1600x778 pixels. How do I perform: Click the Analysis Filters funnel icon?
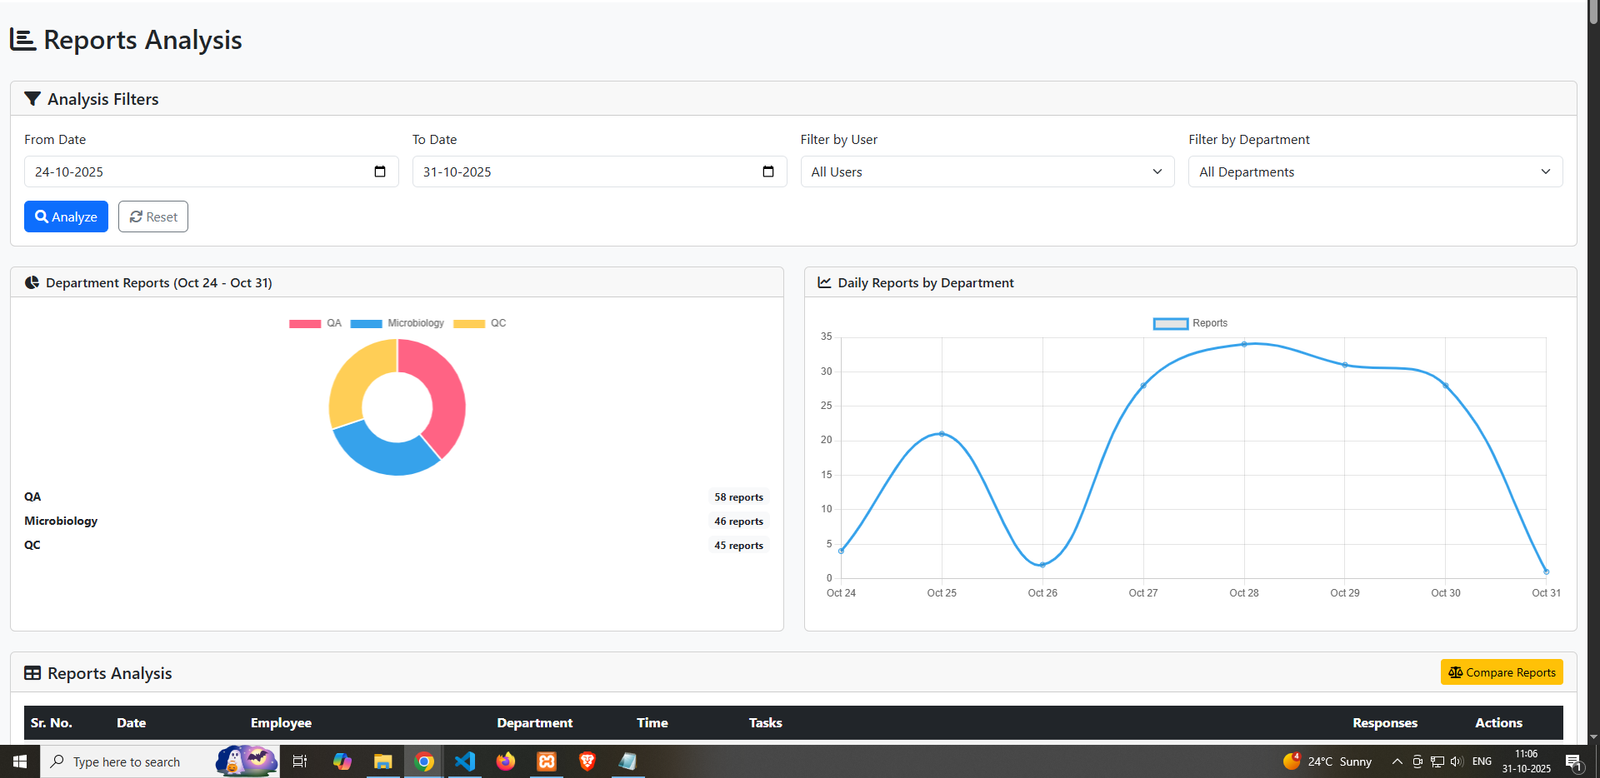pos(33,99)
